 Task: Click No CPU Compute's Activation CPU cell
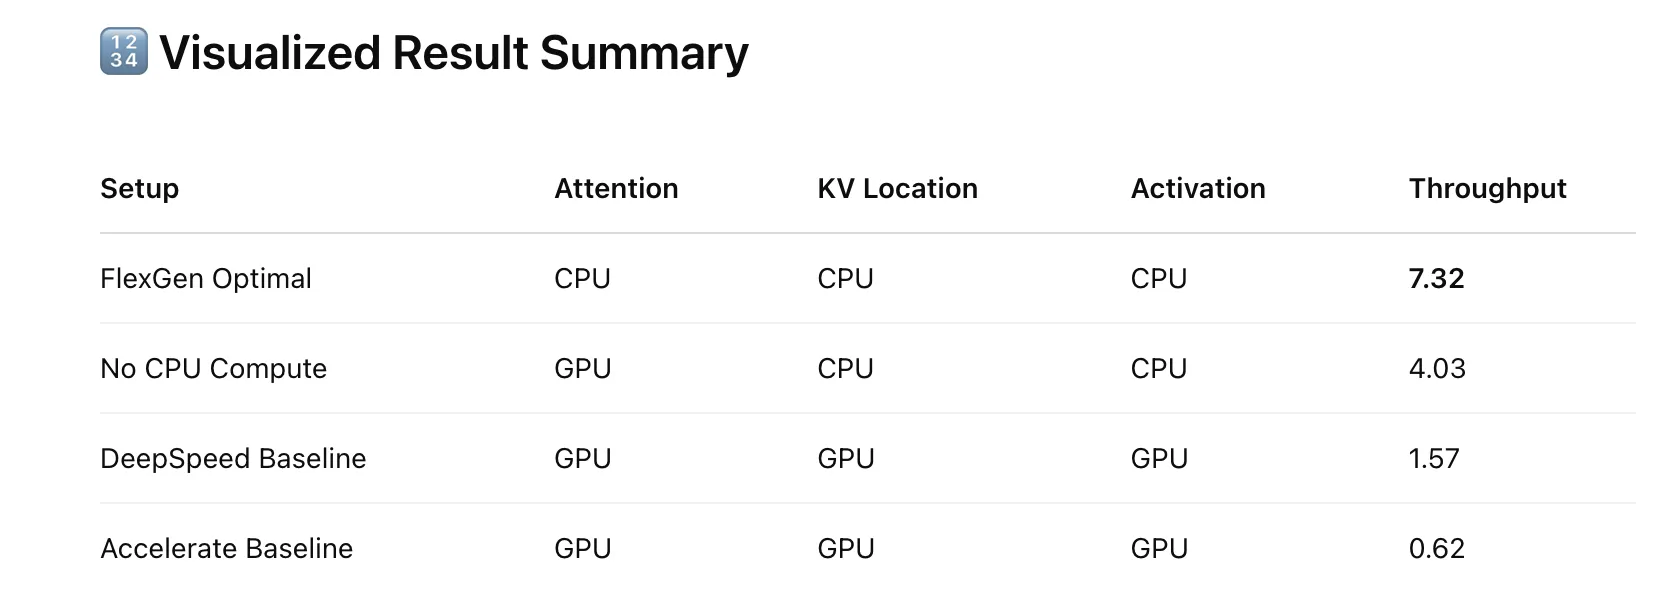[x=1159, y=368]
